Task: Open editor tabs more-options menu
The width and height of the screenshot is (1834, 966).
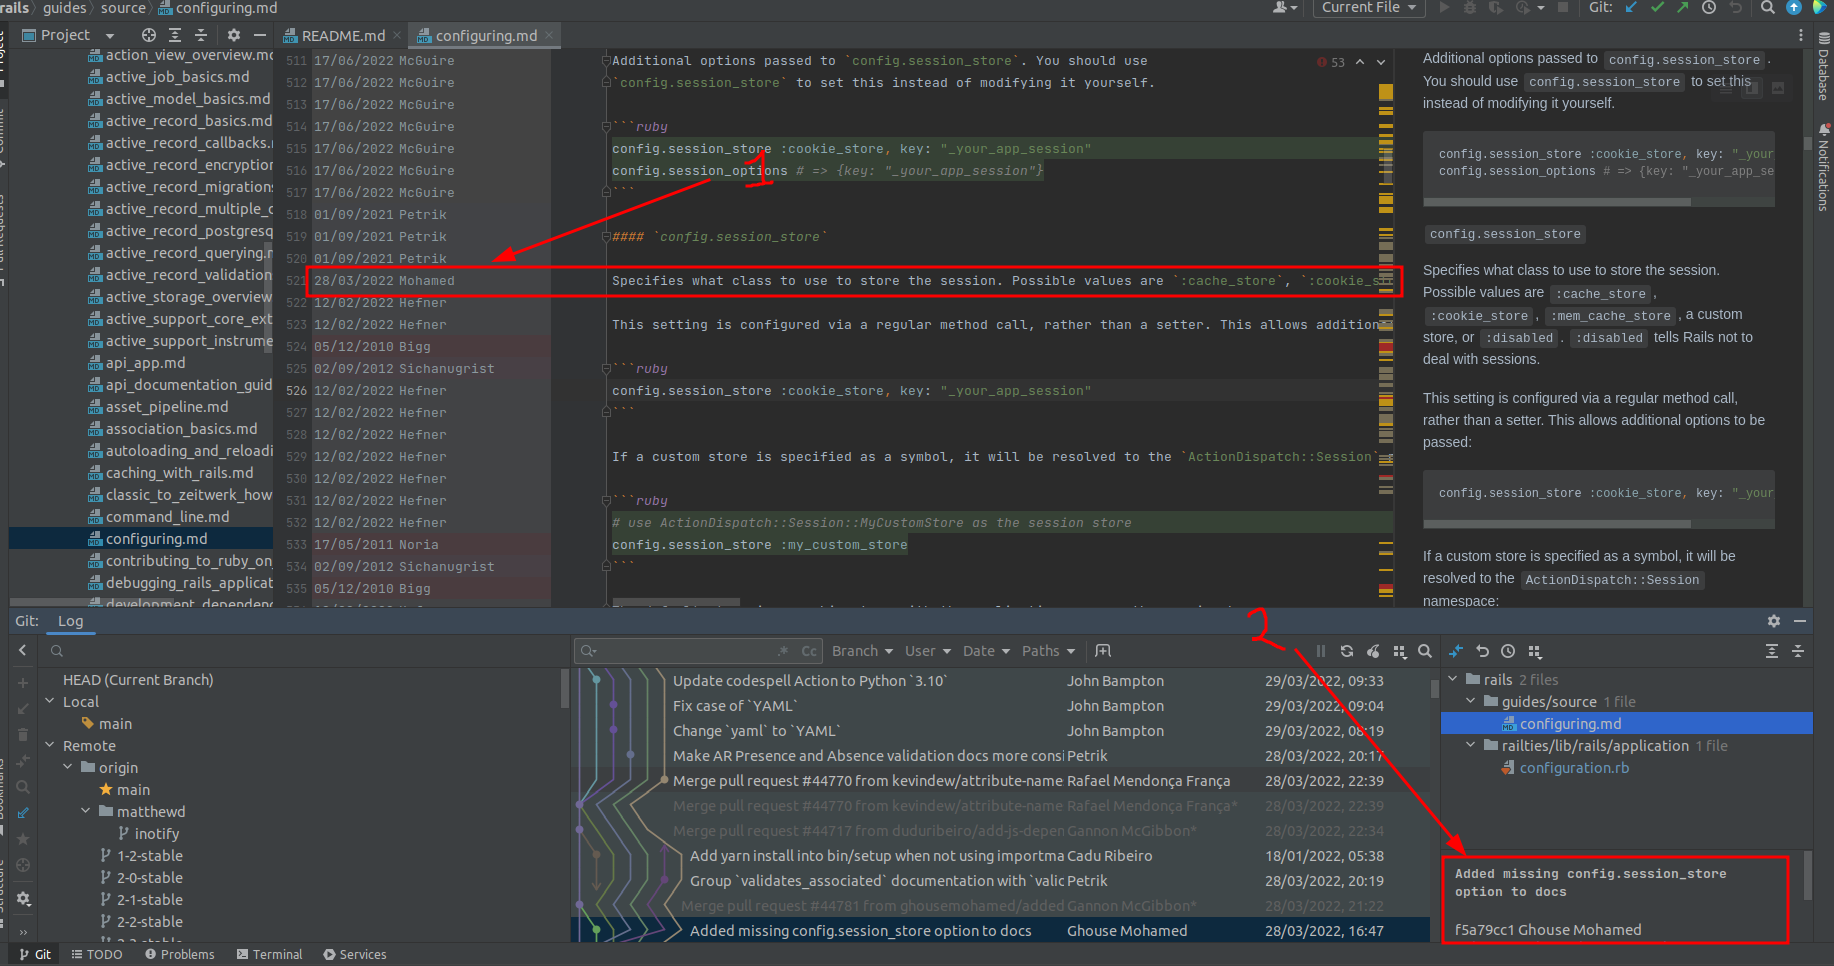Action: pos(1801,35)
